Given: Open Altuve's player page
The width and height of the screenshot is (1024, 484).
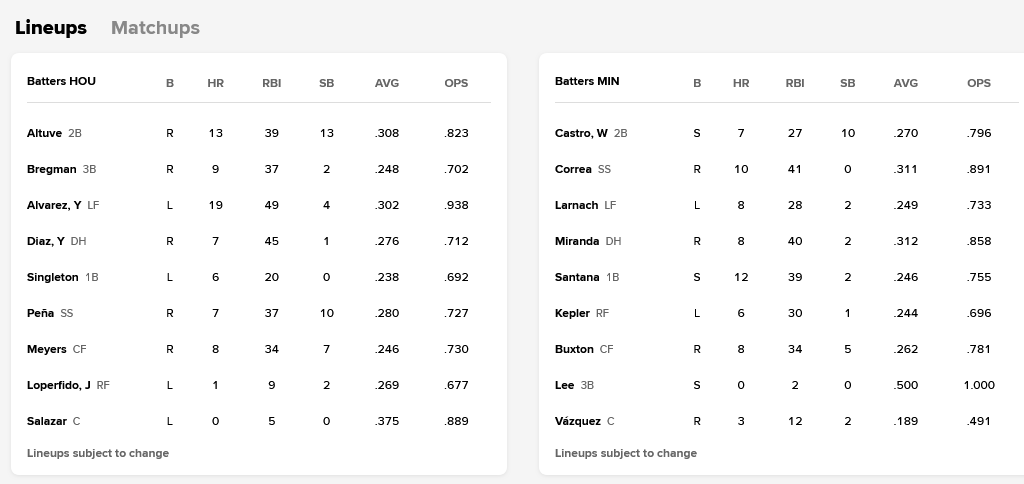Looking at the screenshot, I should click(x=44, y=133).
